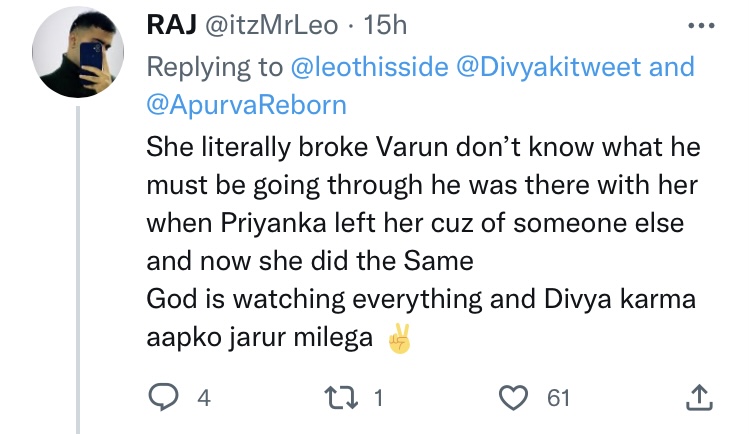750x434 pixels.
Task: Click the retweet count of 1
Action: [x=378, y=398]
